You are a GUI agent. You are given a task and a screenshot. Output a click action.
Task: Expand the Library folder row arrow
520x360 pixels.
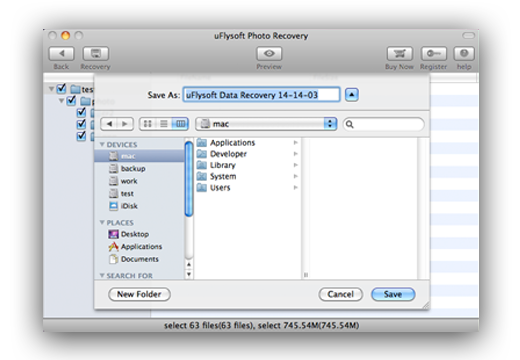[x=295, y=165]
